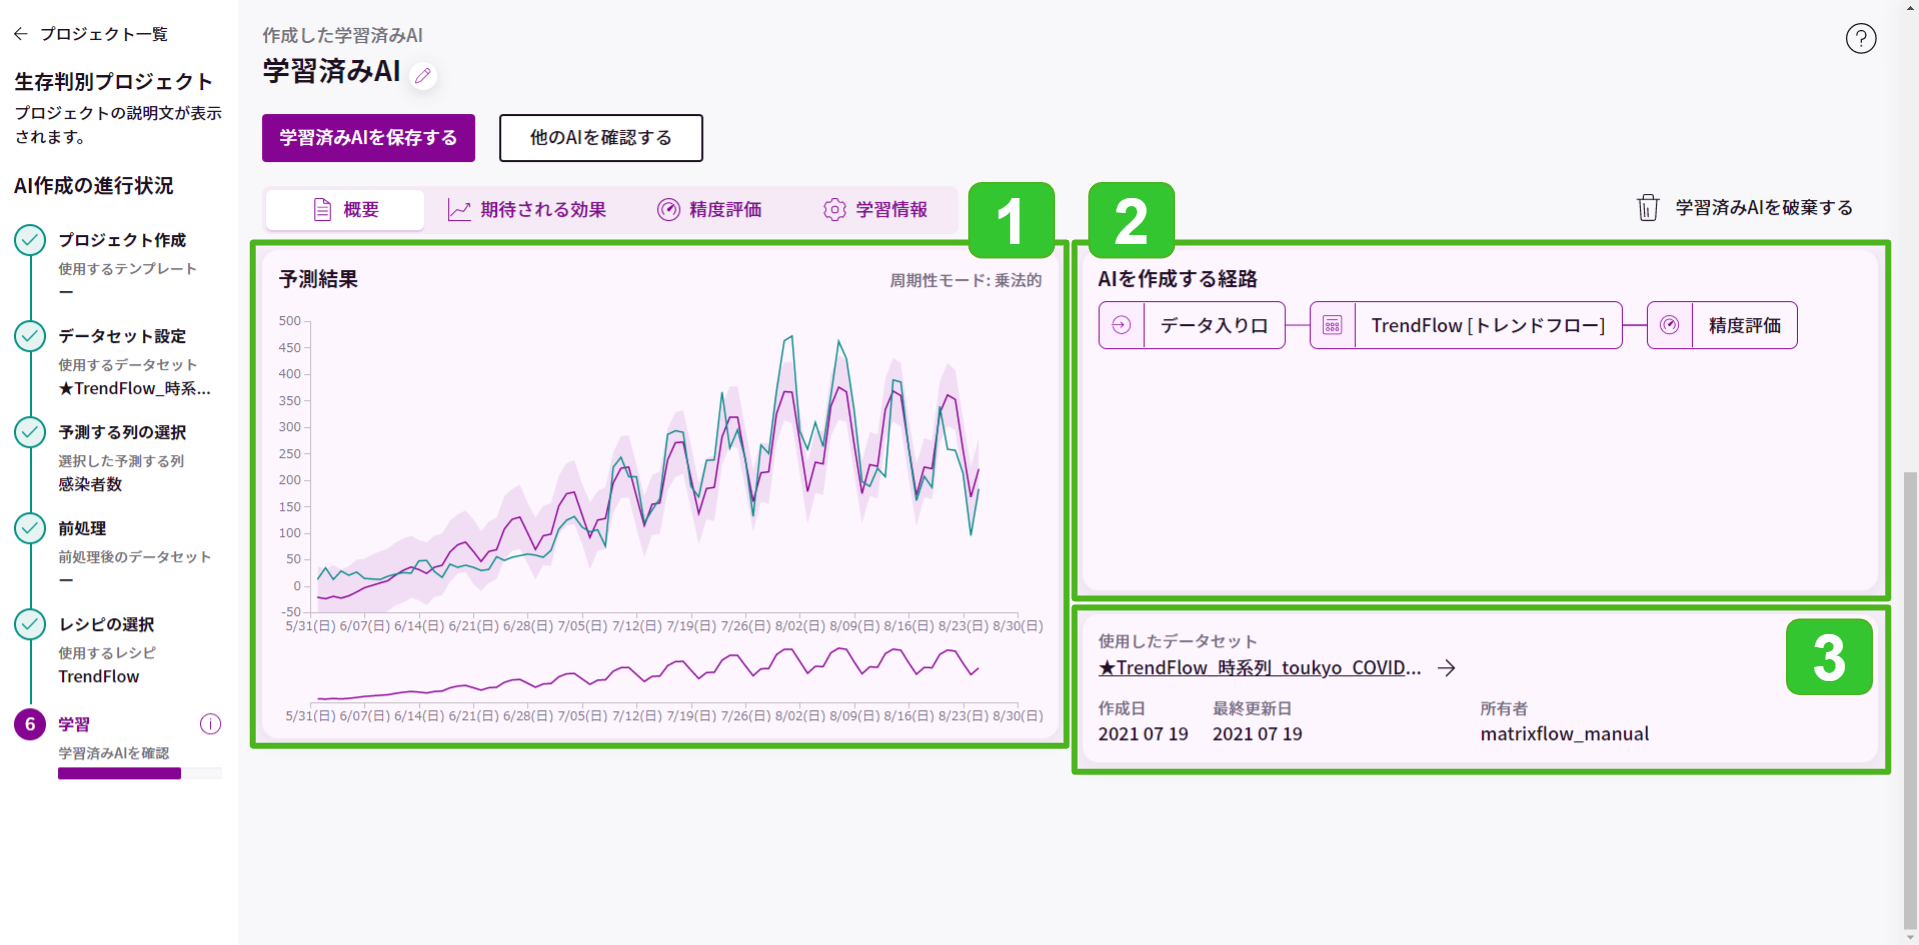Image resolution: width=1919 pixels, height=945 pixels.
Task: Click the gauge icon of 精度評価 pipeline node
Action: click(x=1669, y=325)
